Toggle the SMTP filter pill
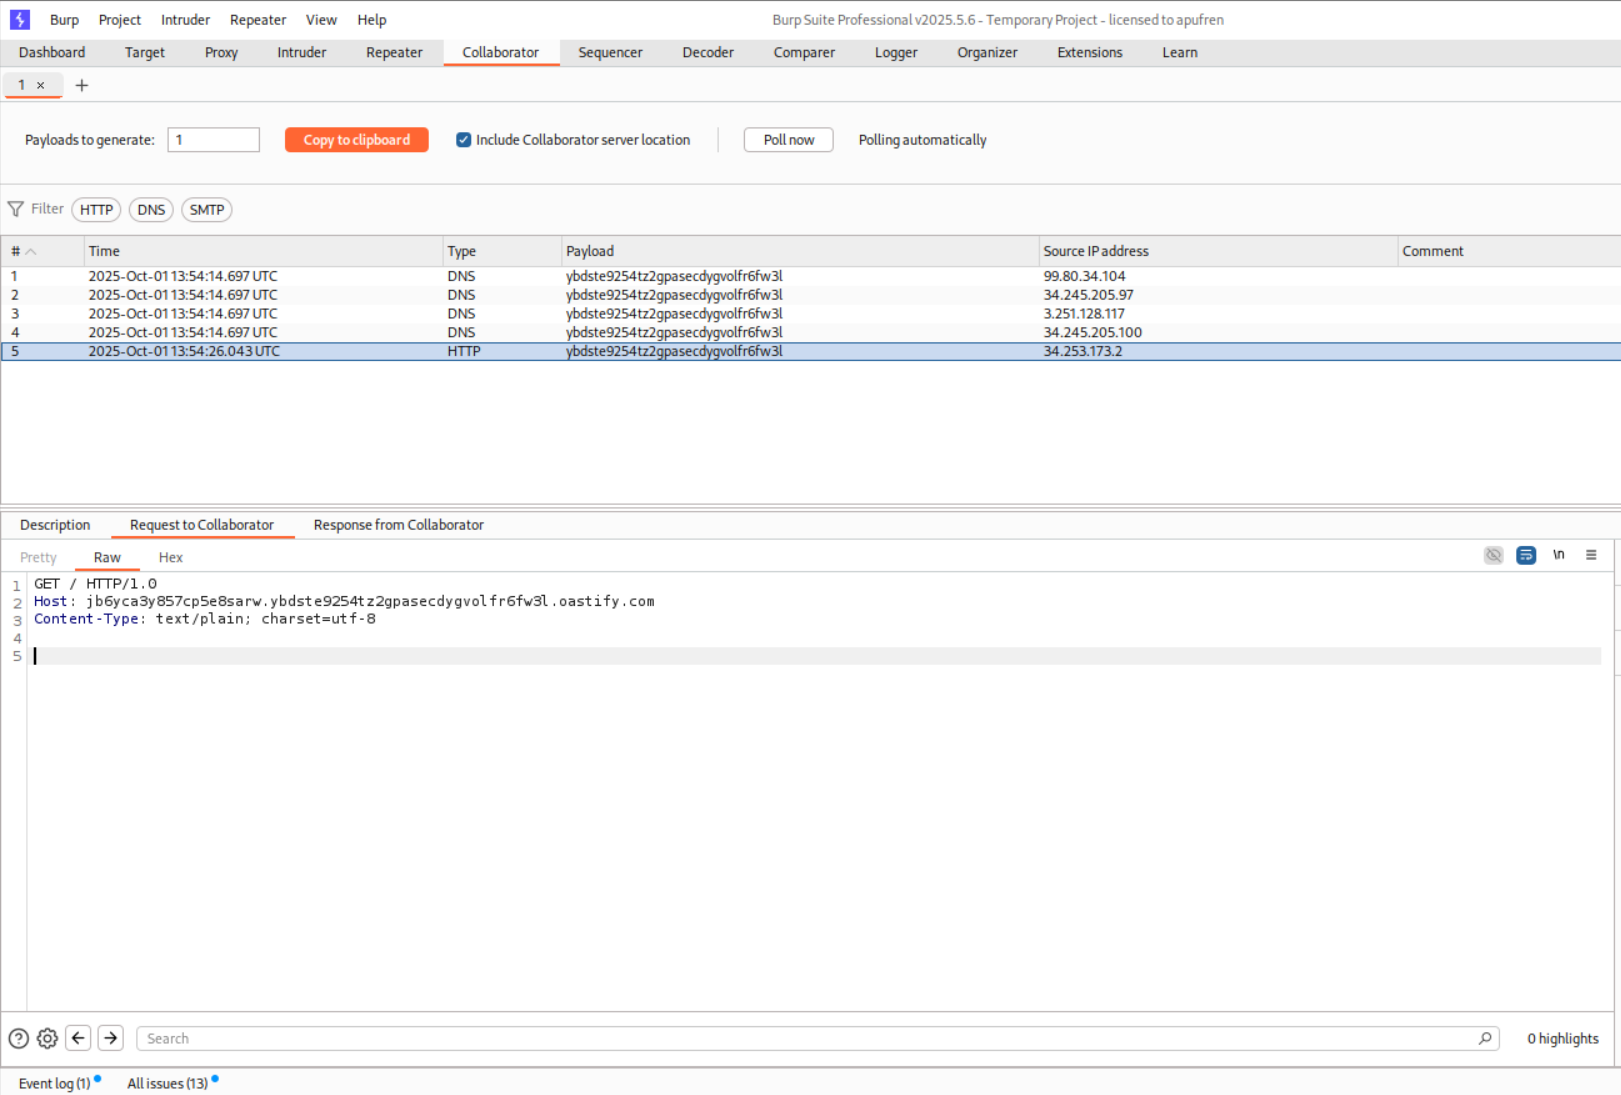 point(206,209)
